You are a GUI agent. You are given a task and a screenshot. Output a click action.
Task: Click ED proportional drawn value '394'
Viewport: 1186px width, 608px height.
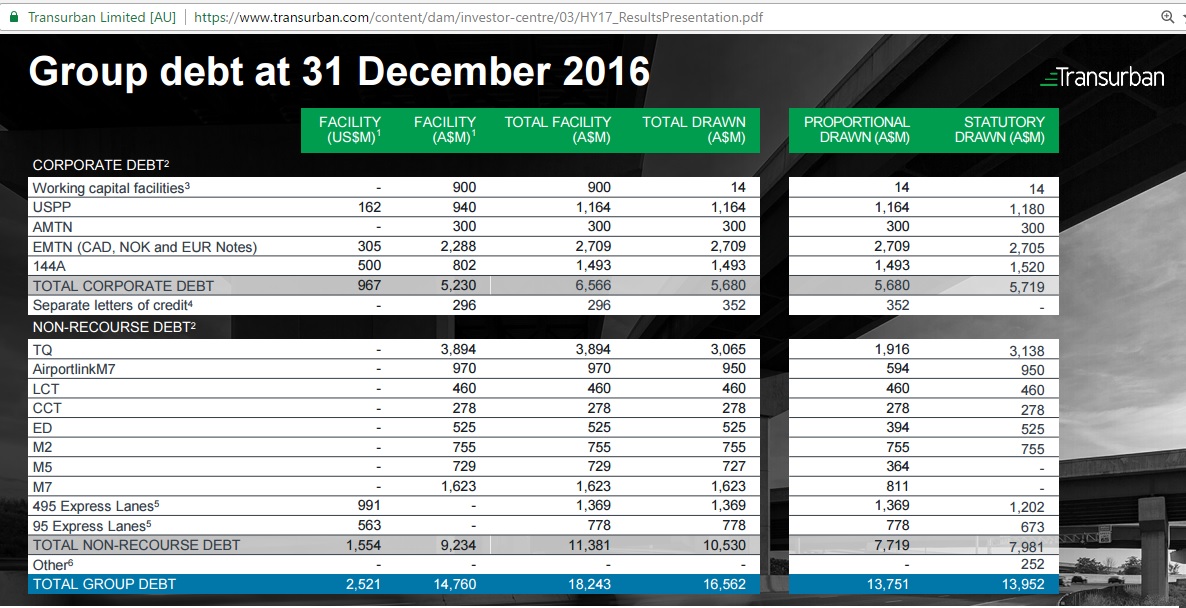pos(898,427)
